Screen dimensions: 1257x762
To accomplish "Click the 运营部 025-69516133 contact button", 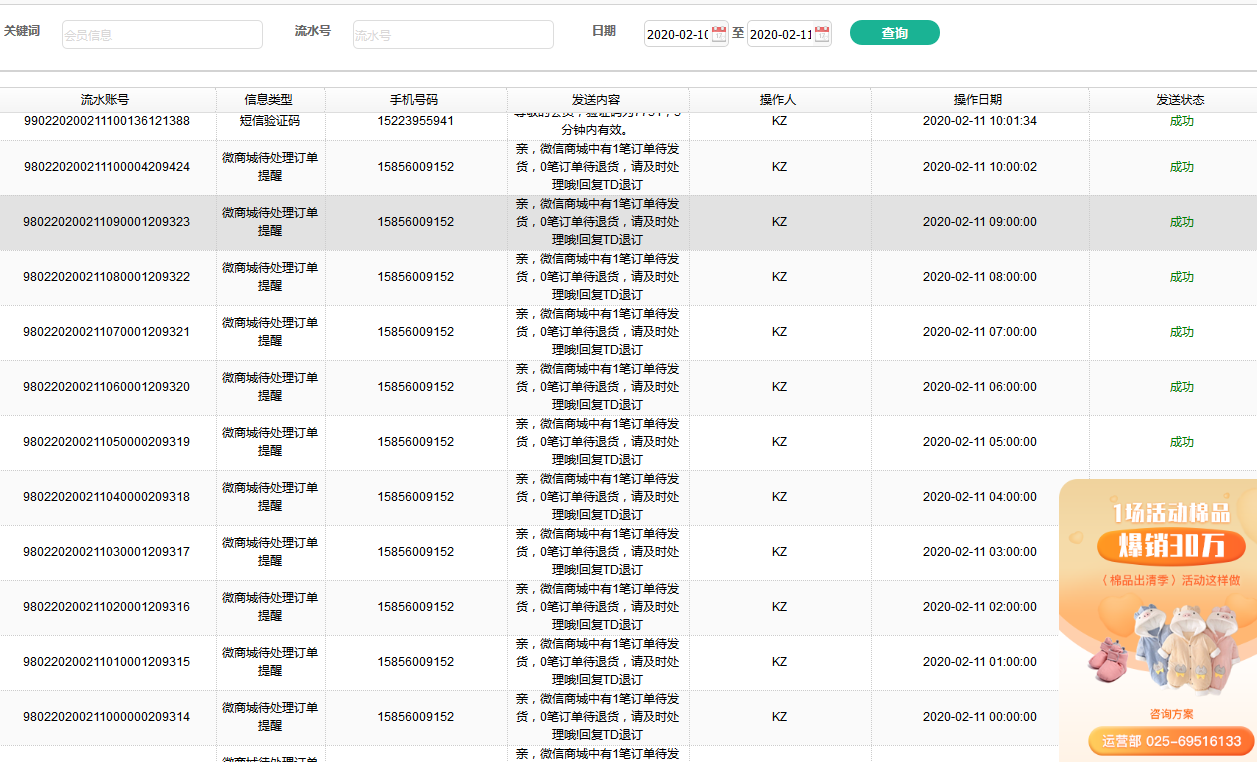I will point(1171,741).
